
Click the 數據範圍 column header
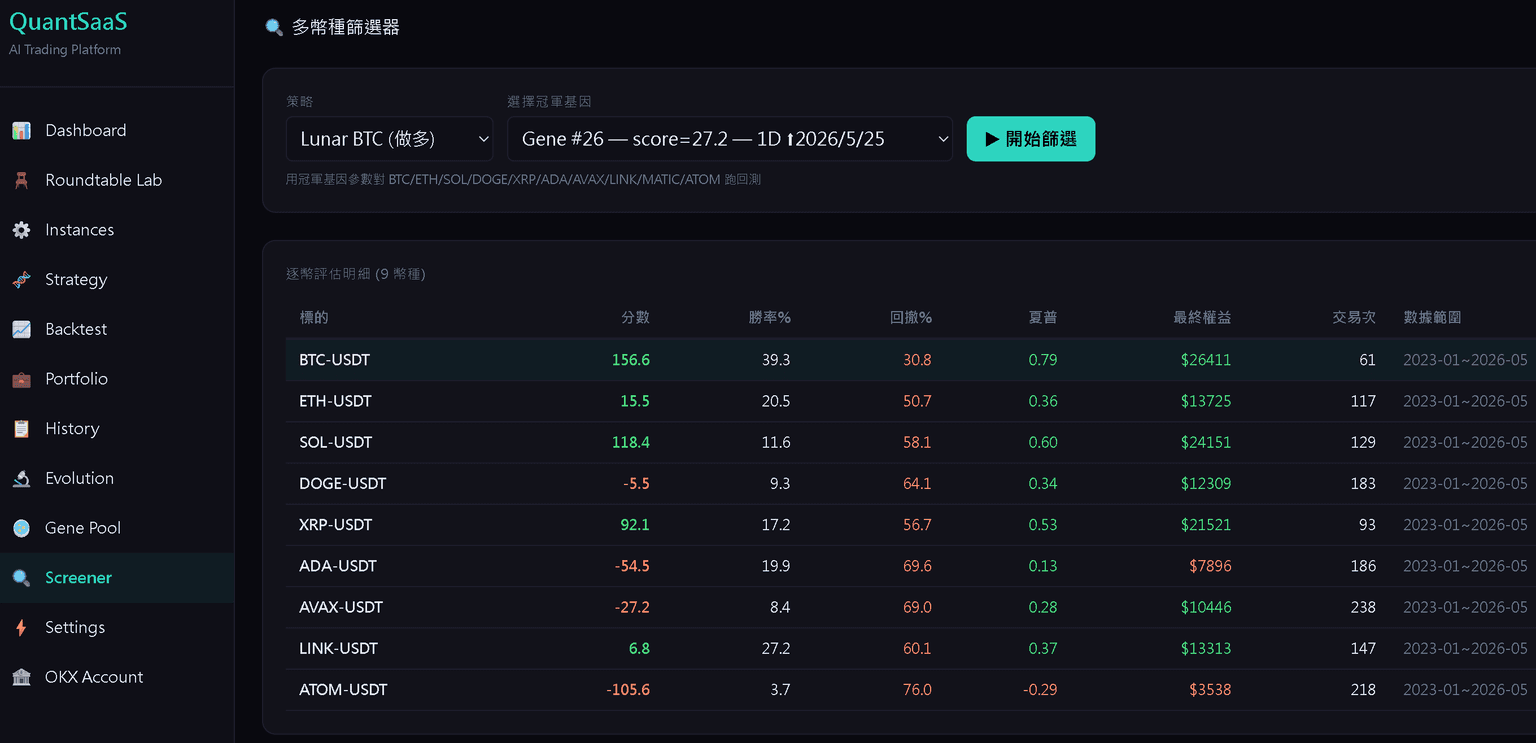pos(1432,317)
